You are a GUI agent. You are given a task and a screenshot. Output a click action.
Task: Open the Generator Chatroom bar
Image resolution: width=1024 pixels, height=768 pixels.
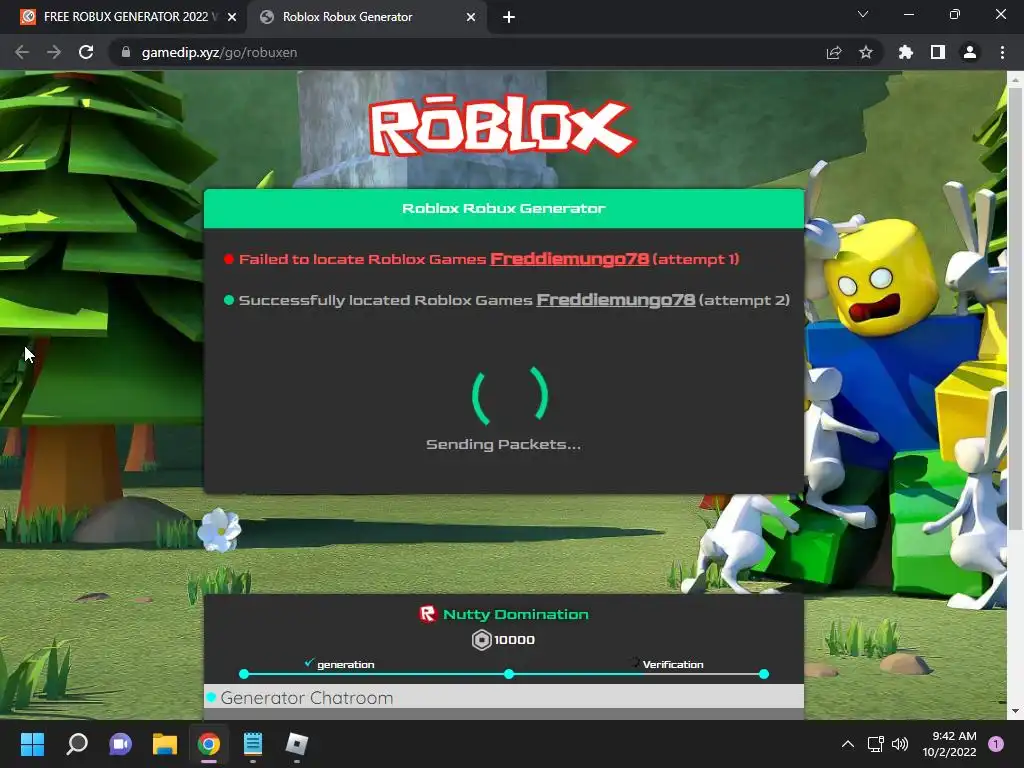504,697
